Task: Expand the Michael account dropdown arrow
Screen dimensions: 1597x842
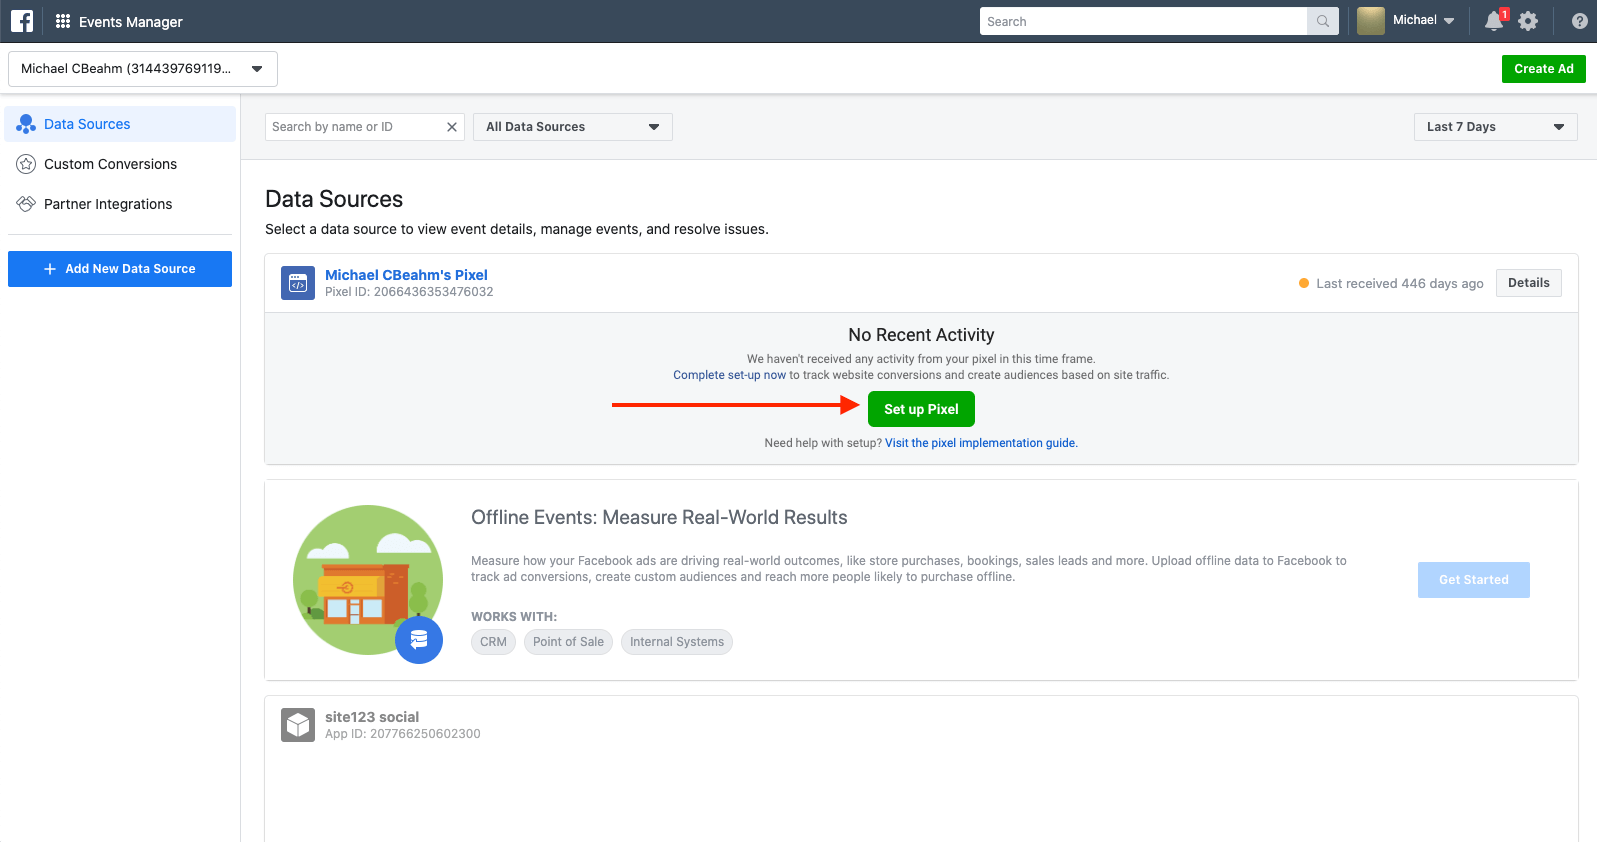Action: point(1449,21)
